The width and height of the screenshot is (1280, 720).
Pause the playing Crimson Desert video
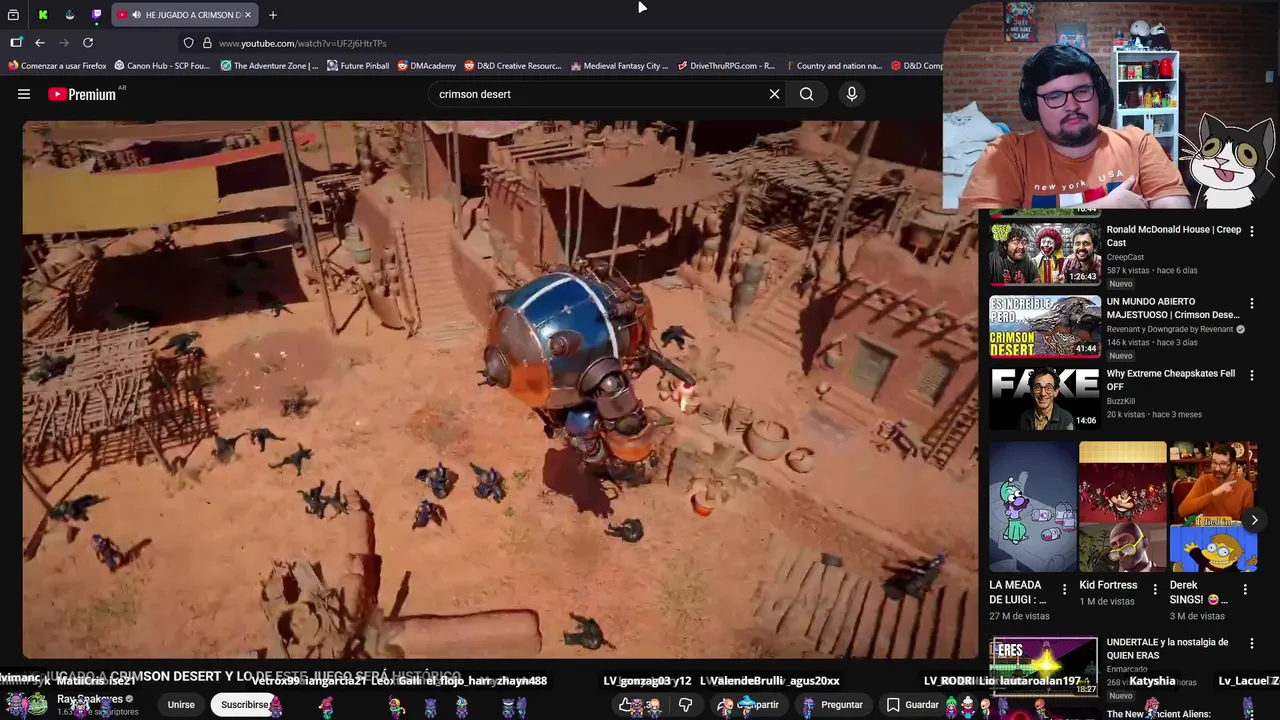click(500, 390)
